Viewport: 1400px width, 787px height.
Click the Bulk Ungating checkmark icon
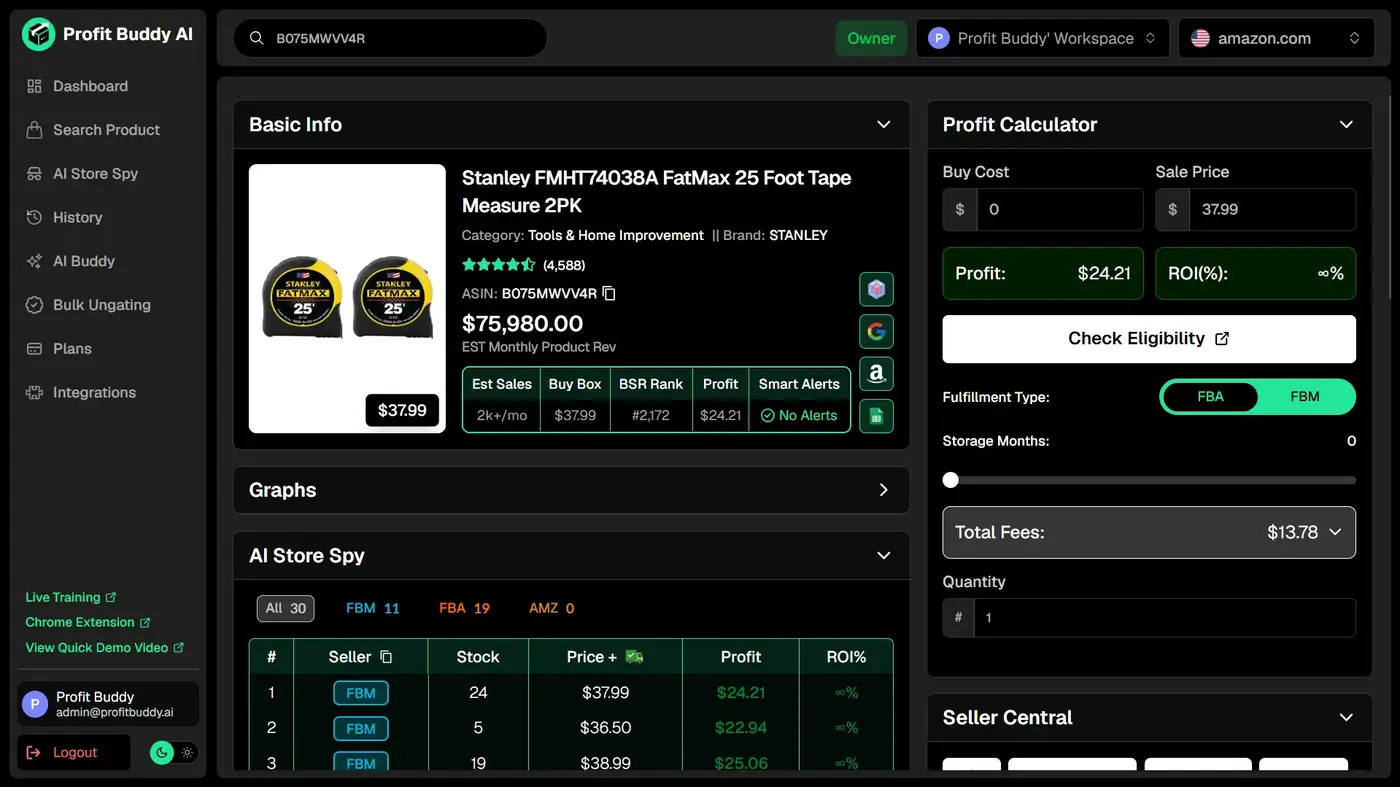34,305
